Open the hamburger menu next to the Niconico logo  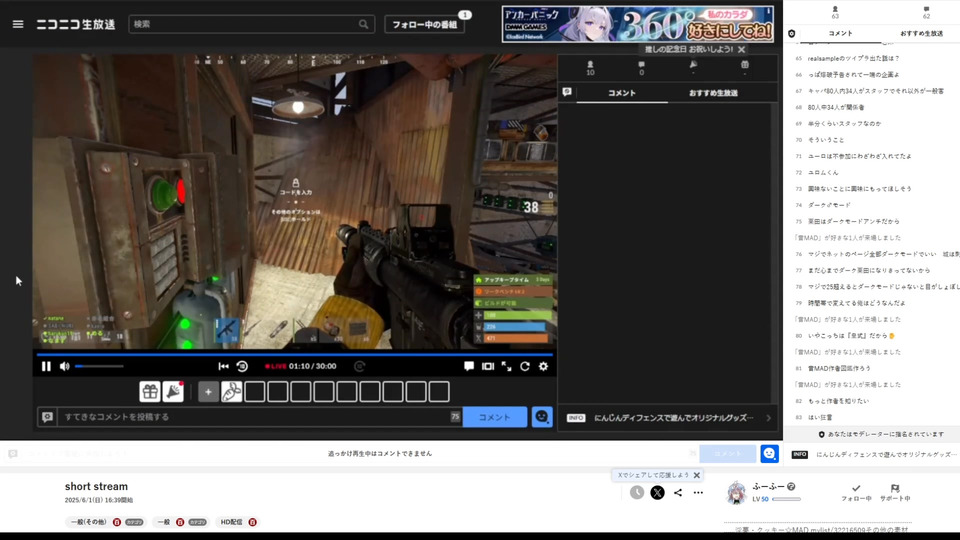(18, 24)
